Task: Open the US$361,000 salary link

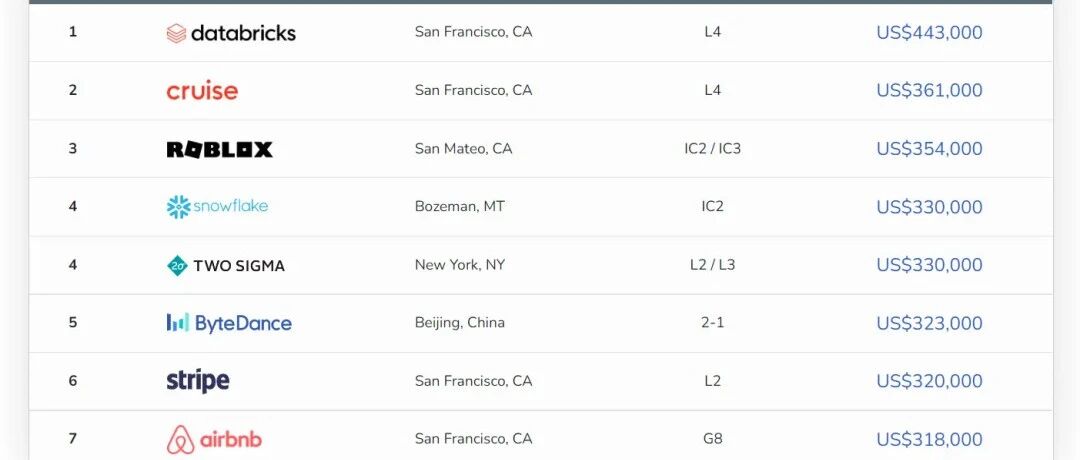Action: pos(929,90)
